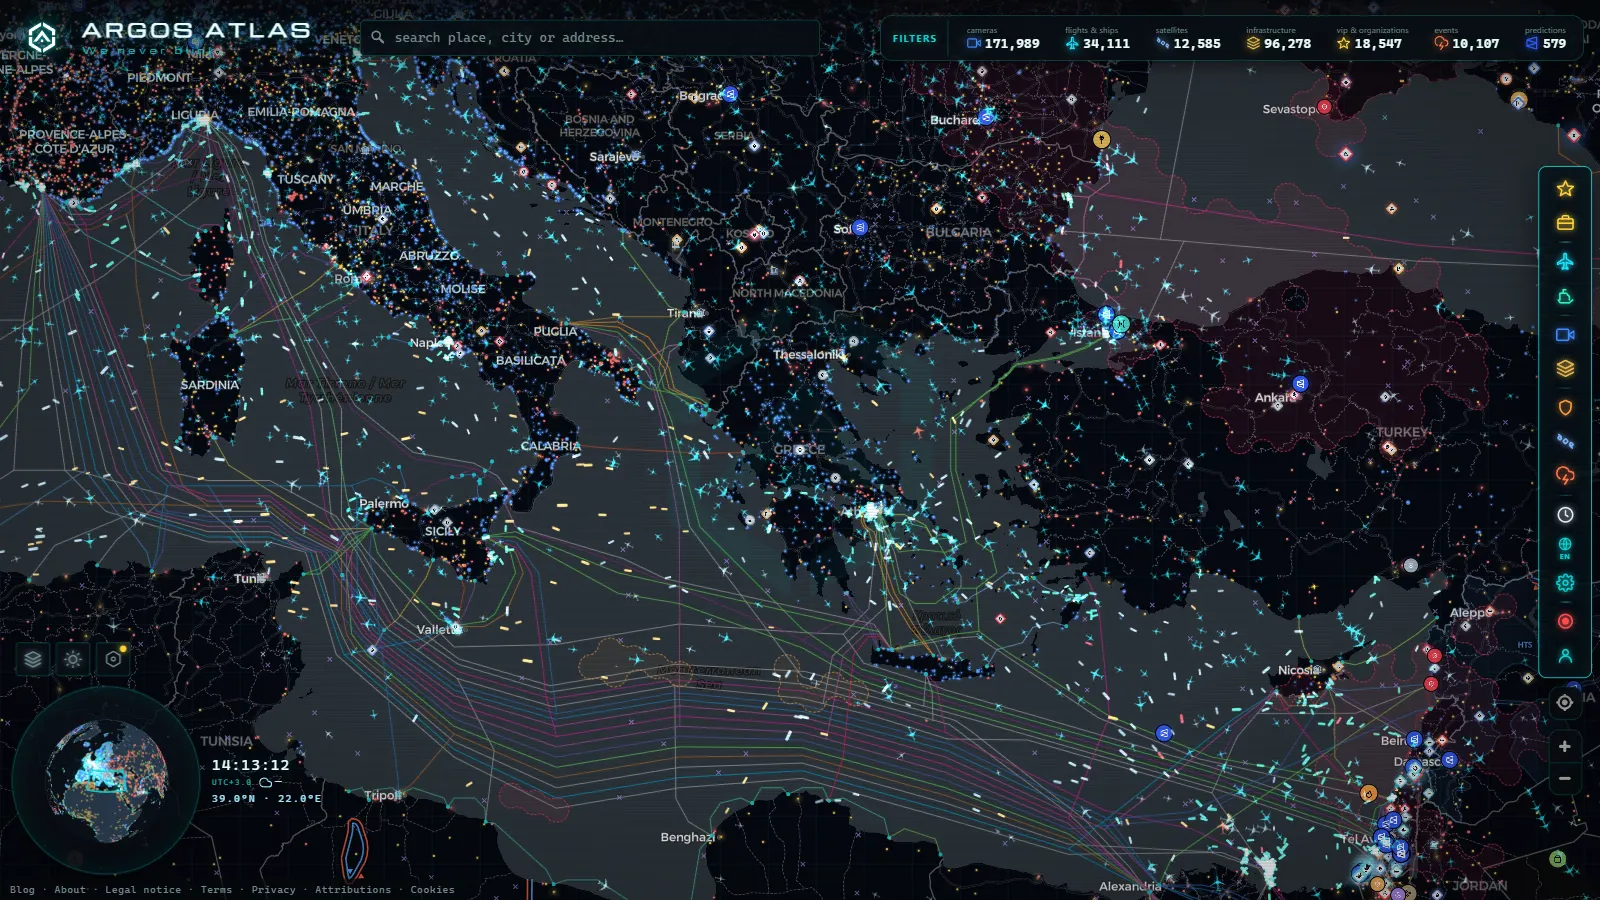Viewport: 1600px width, 900px height.
Task: Toggle the flights & ships filter count
Action: pos(1097,39)
